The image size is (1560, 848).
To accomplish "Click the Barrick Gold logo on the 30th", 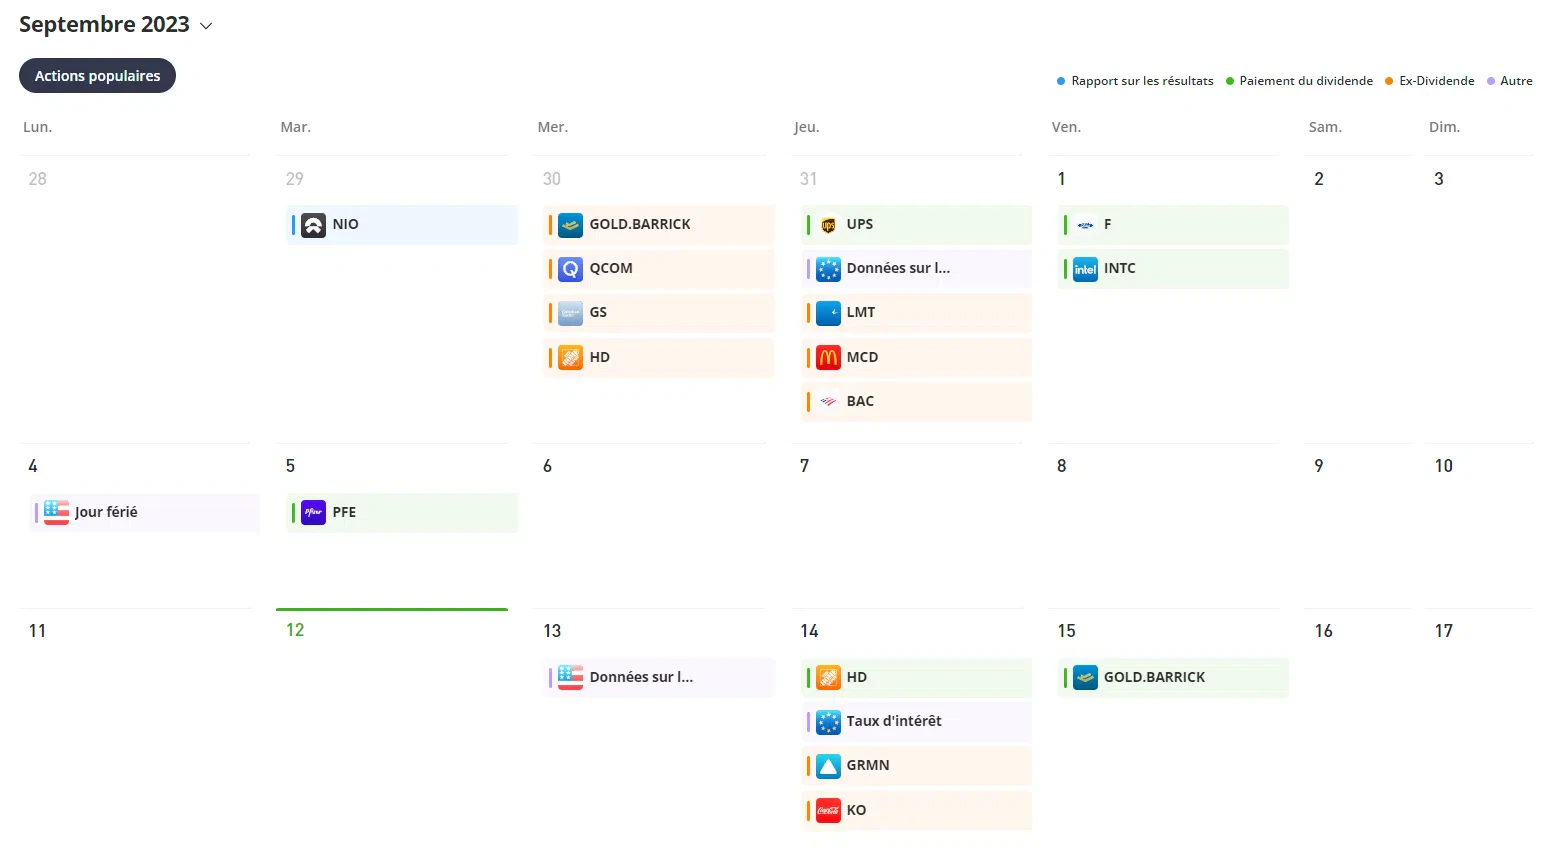I will (x=570, y=225).
